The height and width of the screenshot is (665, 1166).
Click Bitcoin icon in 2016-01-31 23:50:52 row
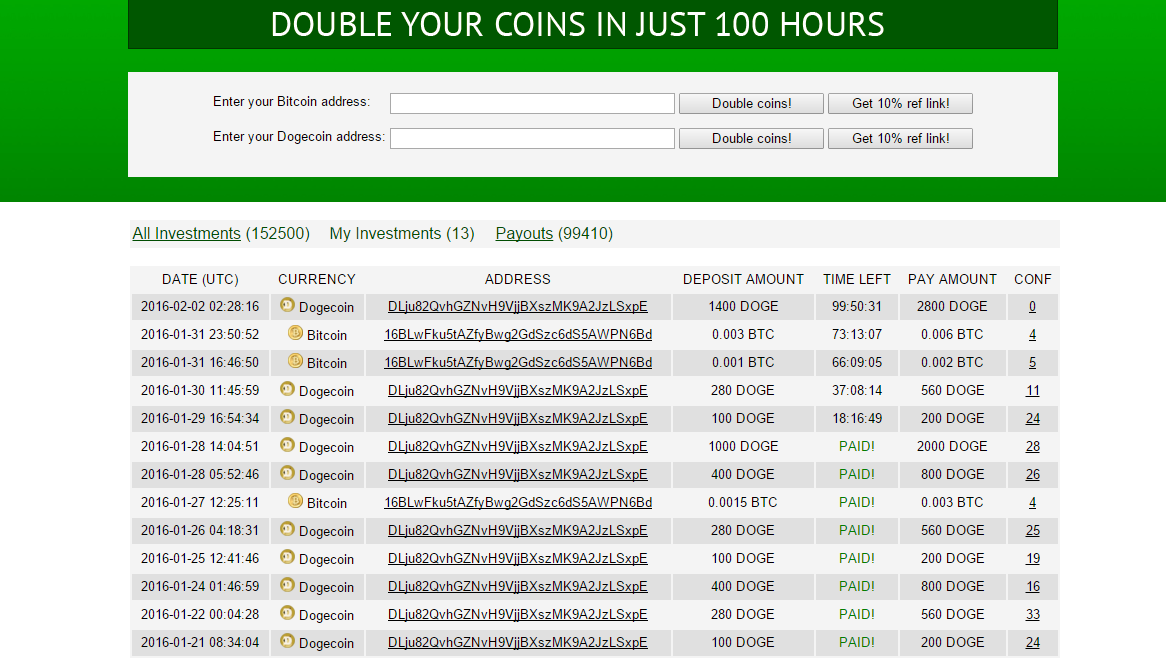click(x=295, y=333)
